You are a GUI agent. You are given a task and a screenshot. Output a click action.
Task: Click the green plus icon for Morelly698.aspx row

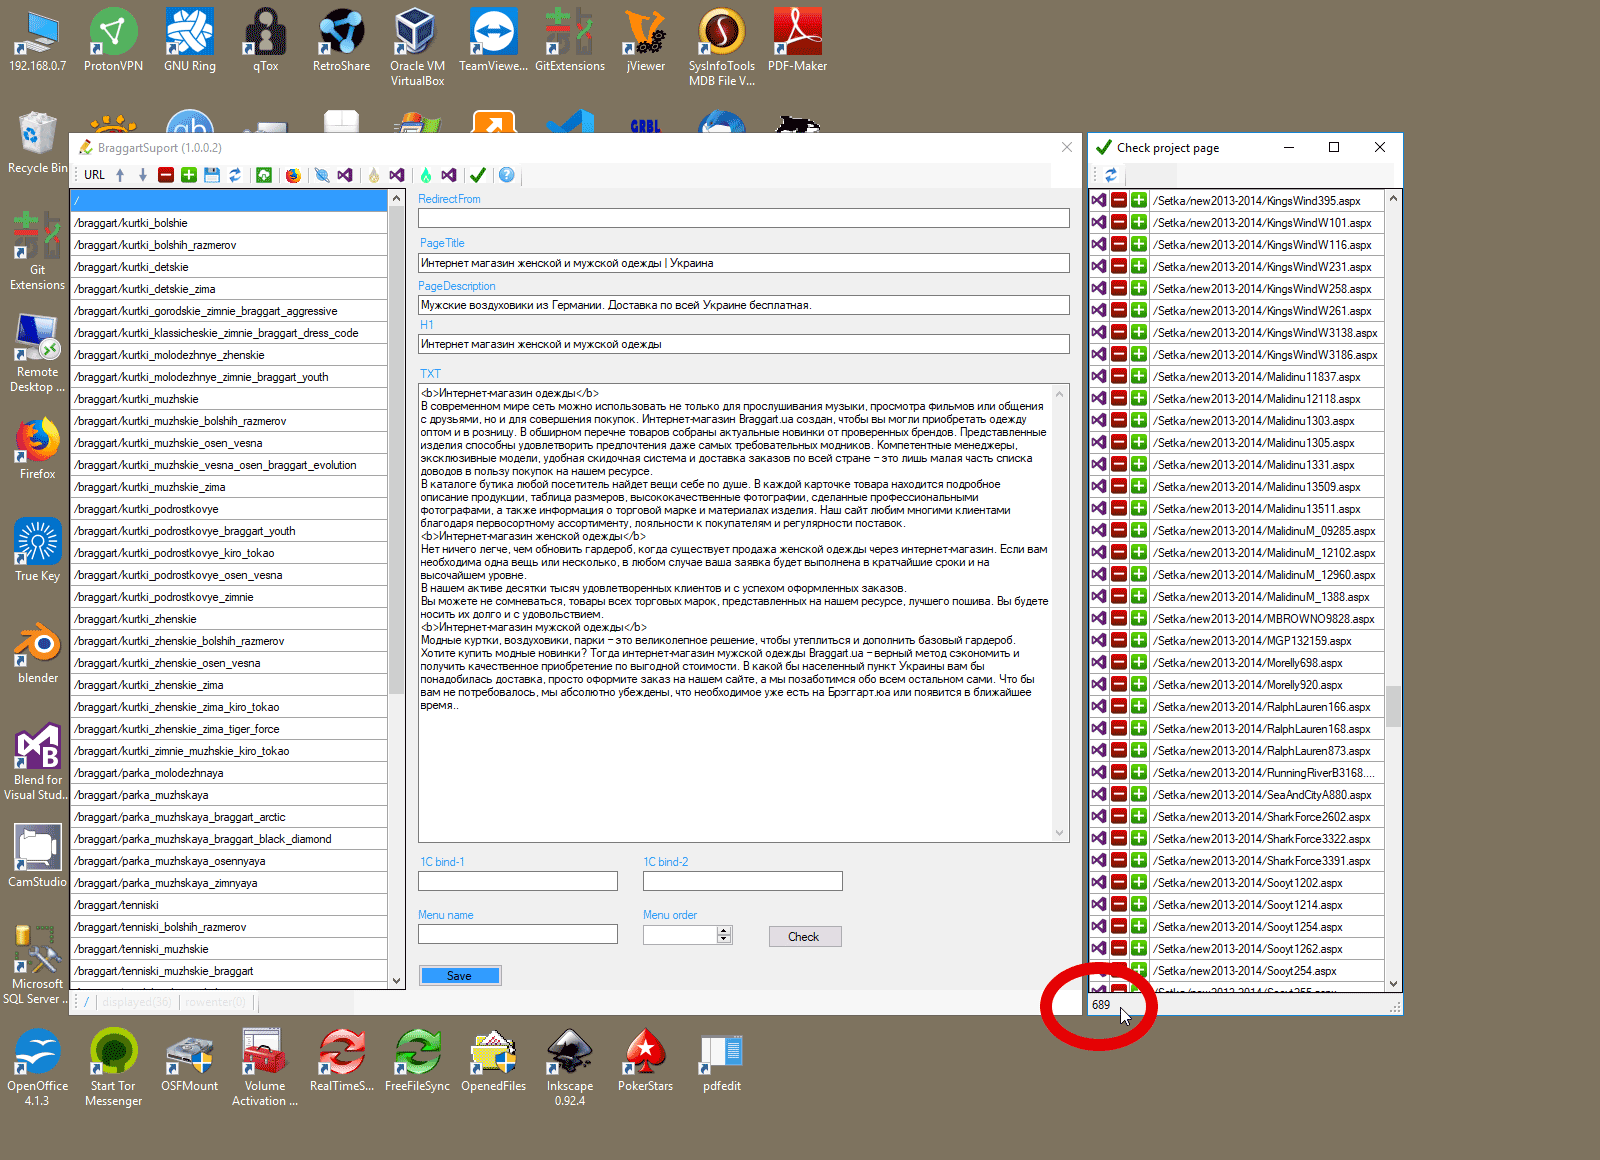[1139, 662]
